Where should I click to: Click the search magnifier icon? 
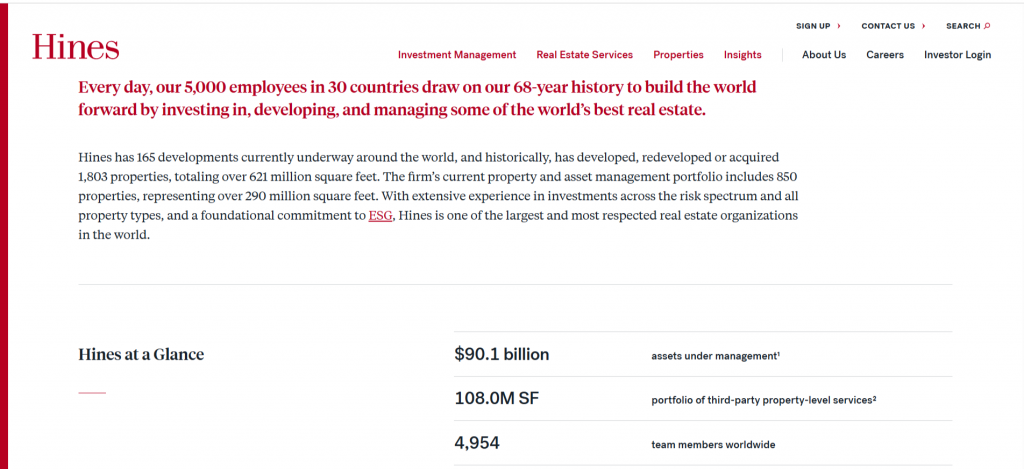987,26
